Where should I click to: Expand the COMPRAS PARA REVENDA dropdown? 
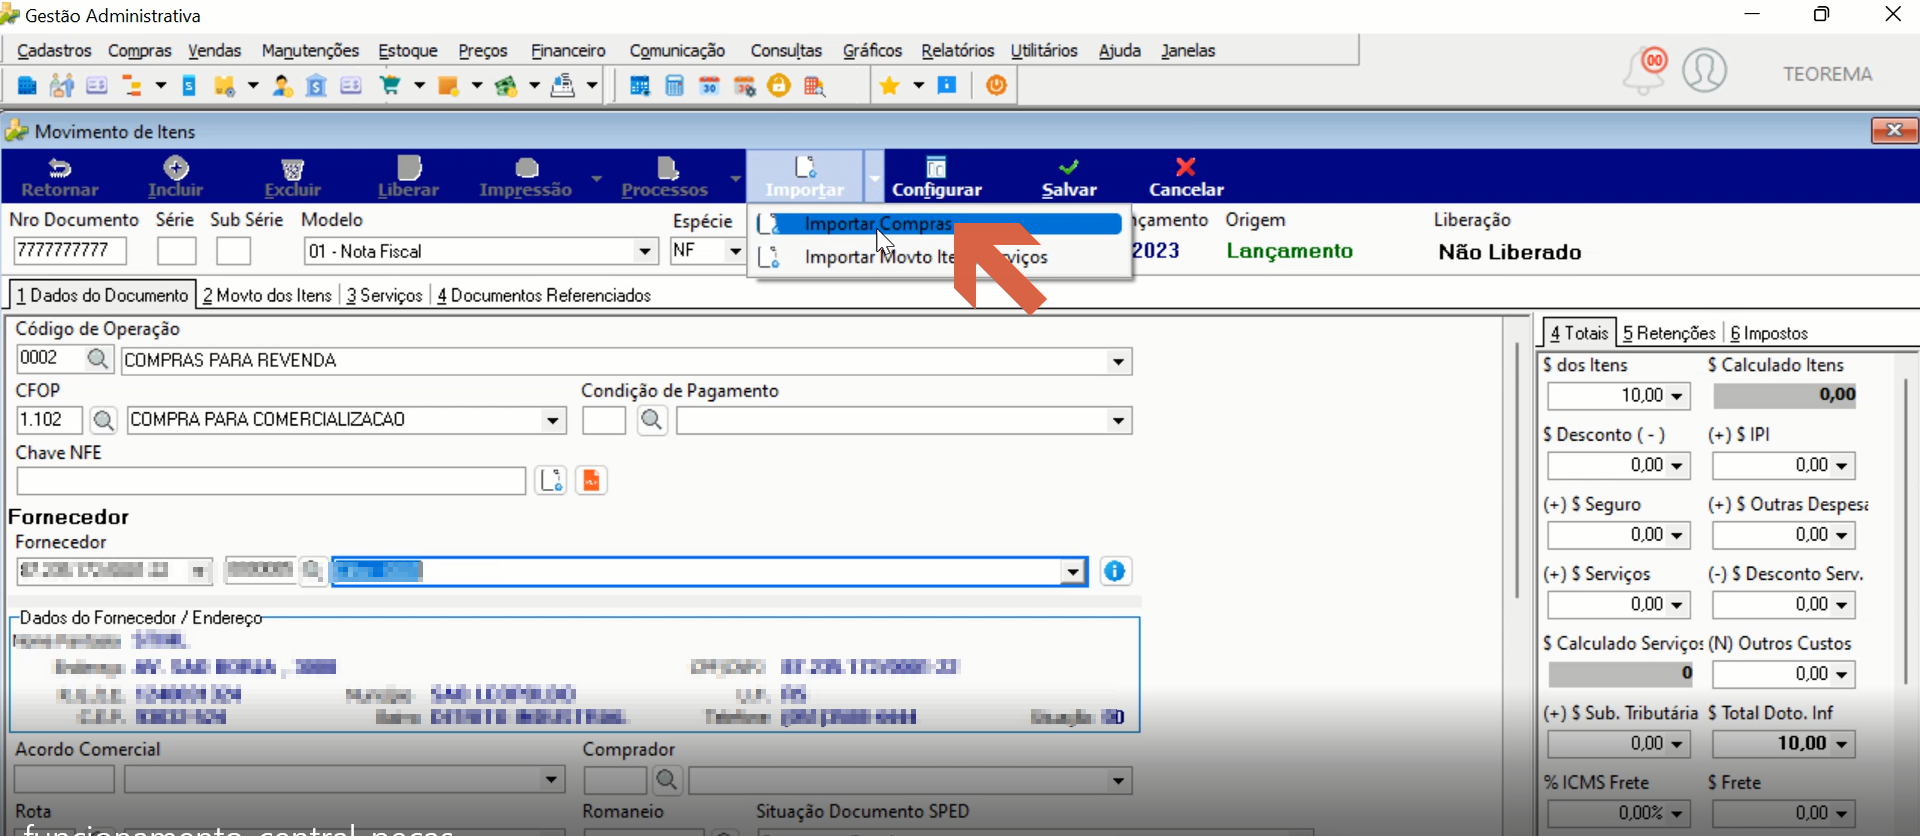click(1119, 361)
